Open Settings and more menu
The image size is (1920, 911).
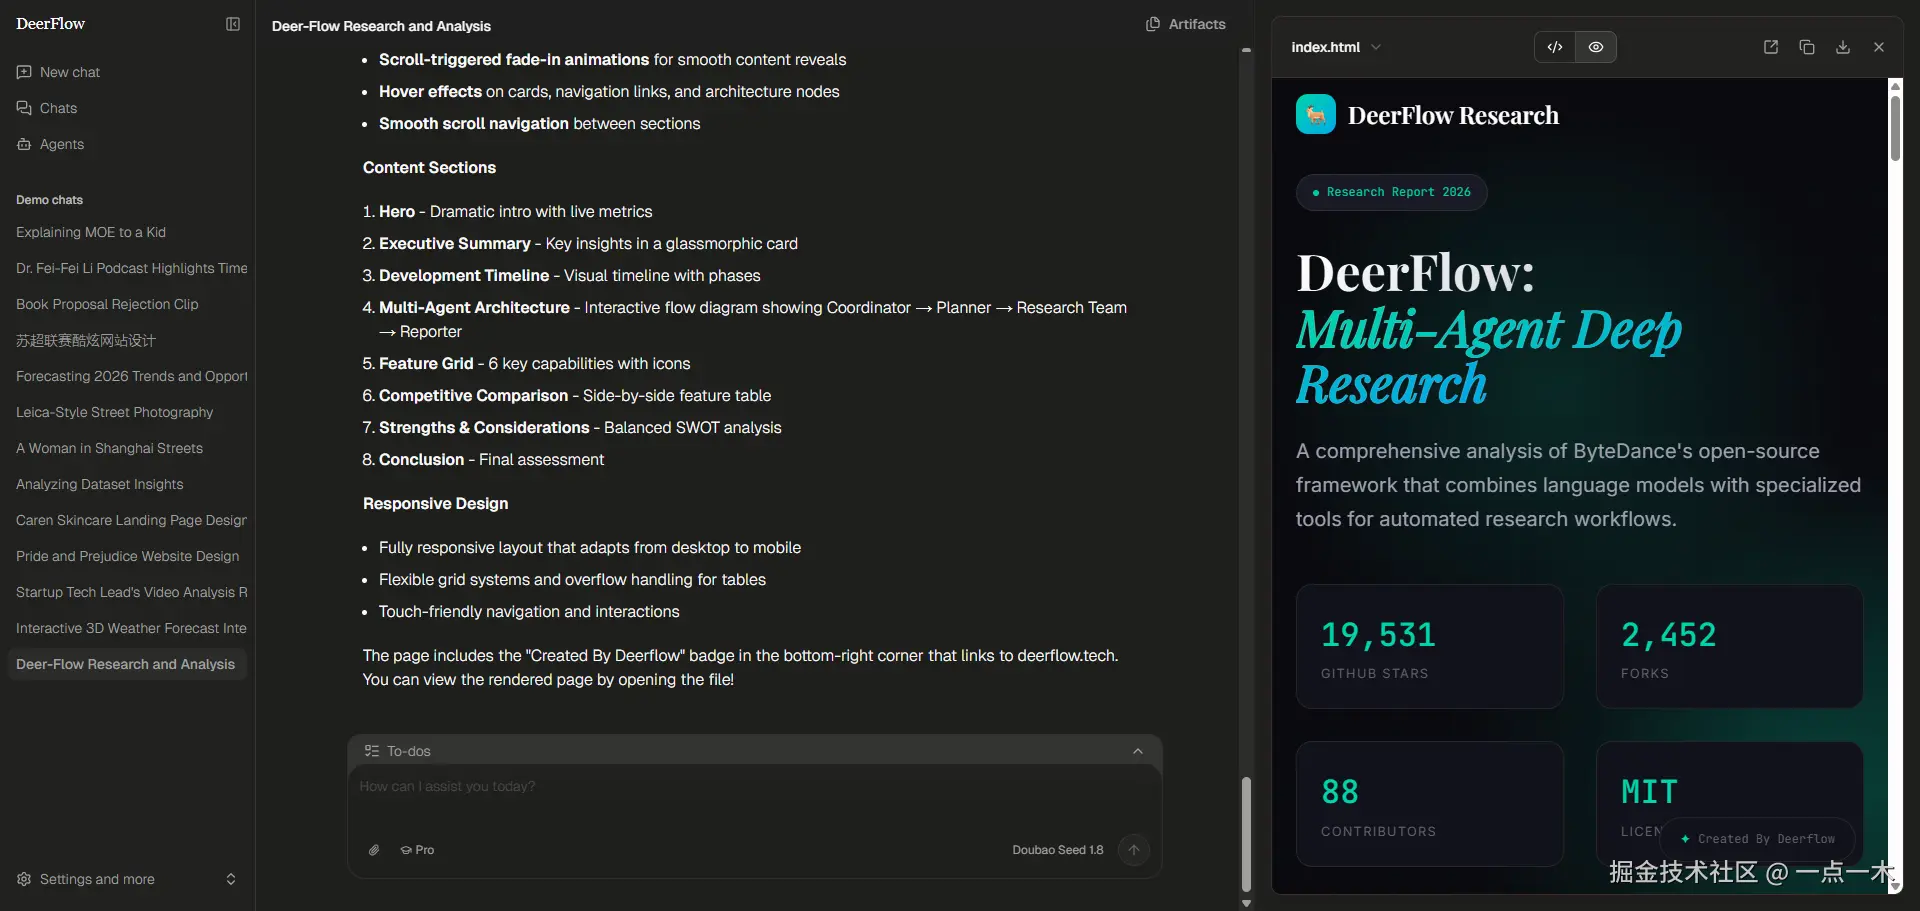click(127, 879)
